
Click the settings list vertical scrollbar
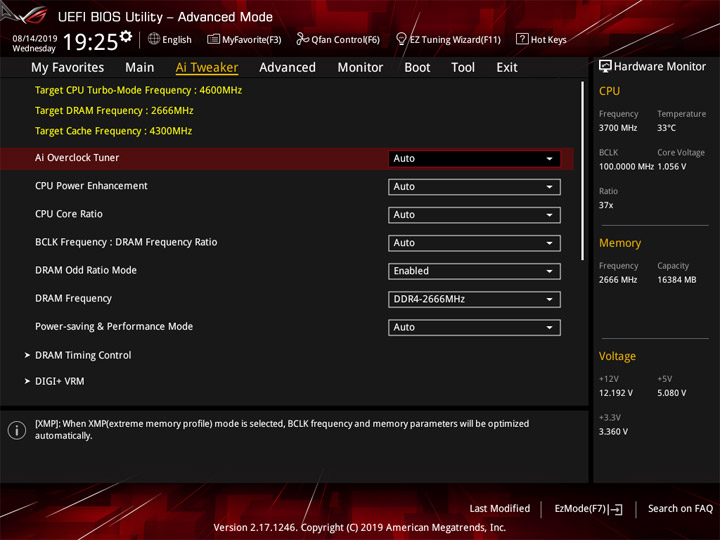pyautogui.click(x=583, y=171)
